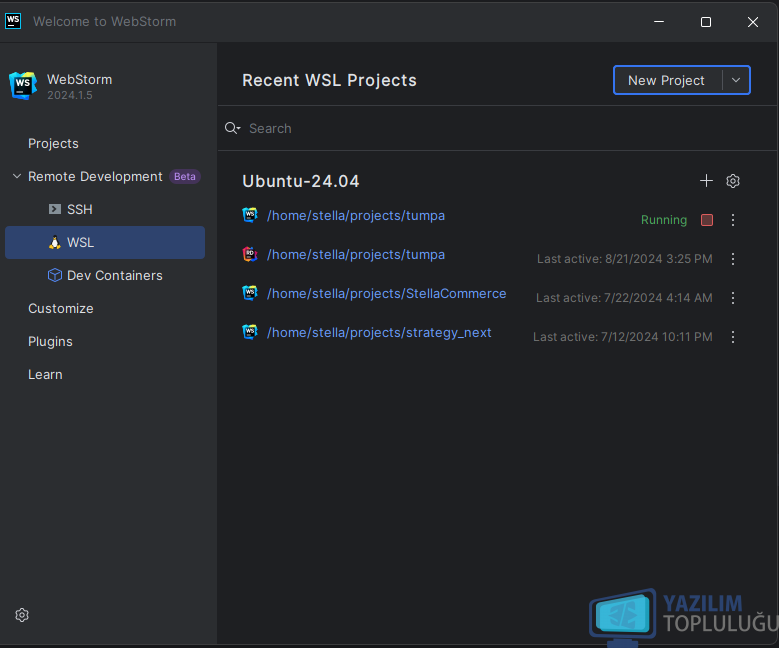Click WebStorm icon beside StellaCommerce
The width and height of the screenshot is (779, 648).
(x=250, y=293)
